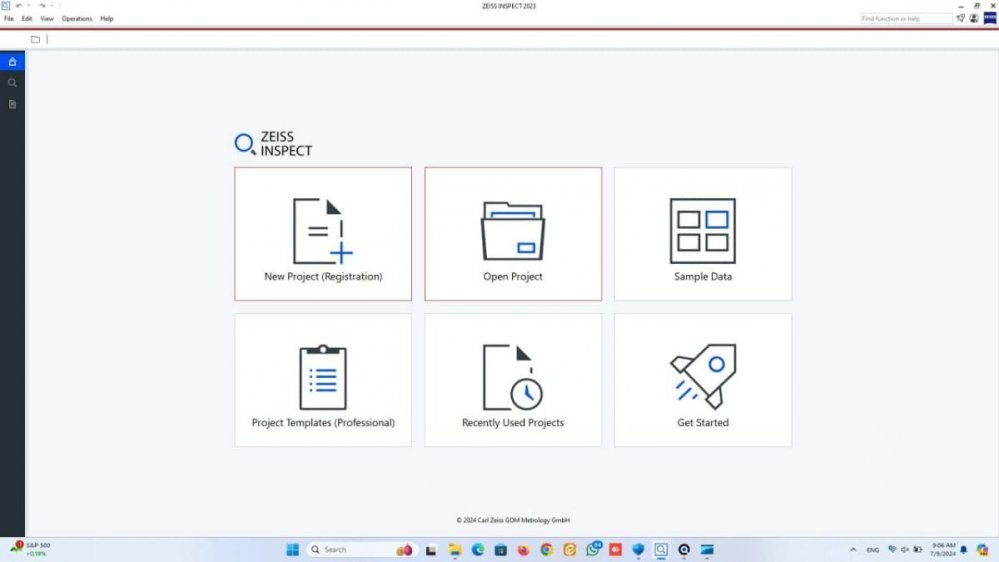The height and width of the screenshot is (562, 999).
Task: Show hidden system tray icons chevron
Action: [852, 550]
